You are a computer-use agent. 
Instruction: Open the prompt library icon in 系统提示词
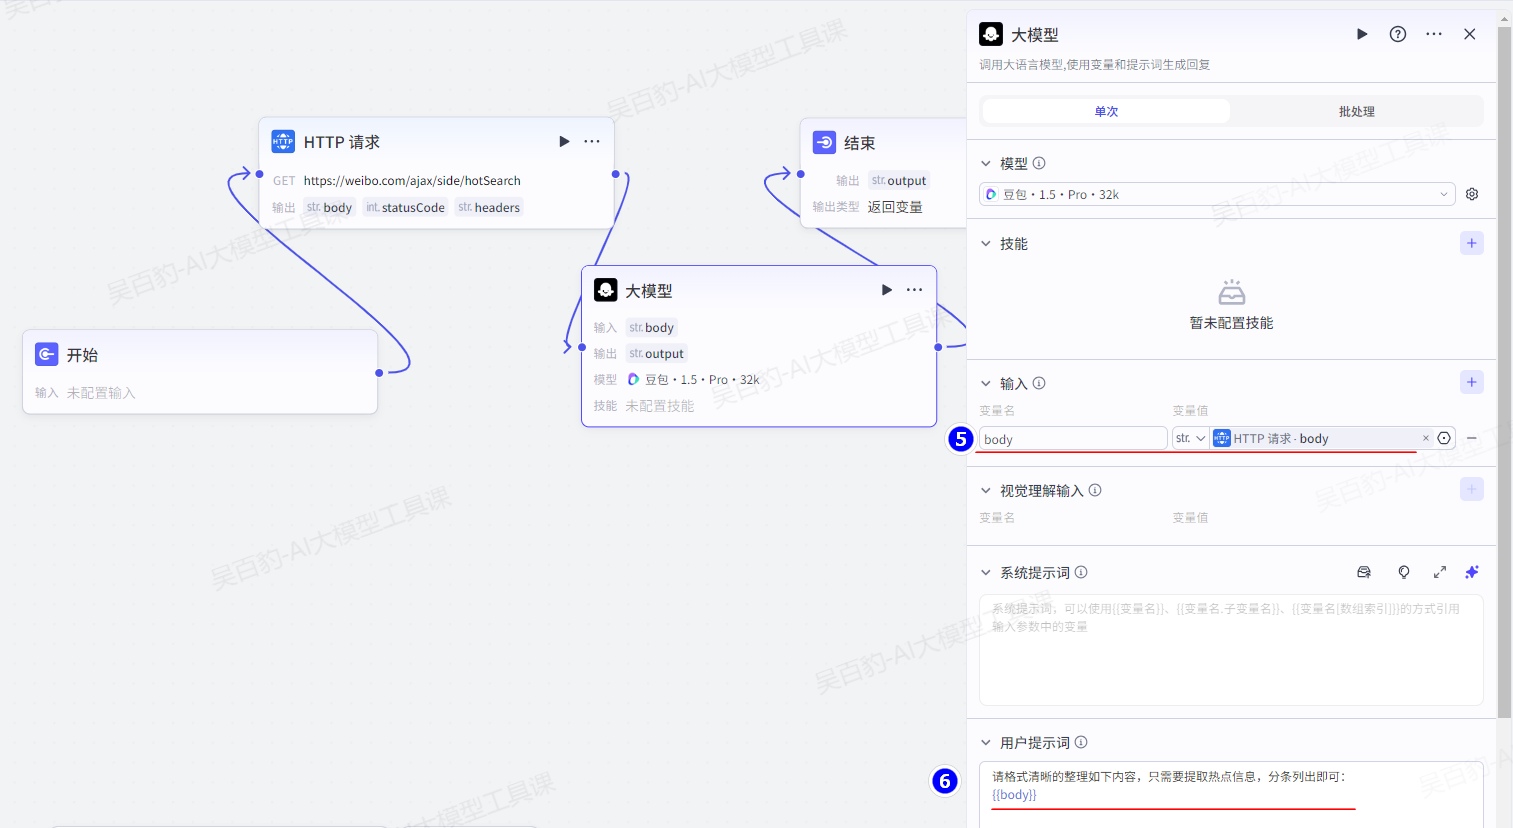coord(1364,572)
